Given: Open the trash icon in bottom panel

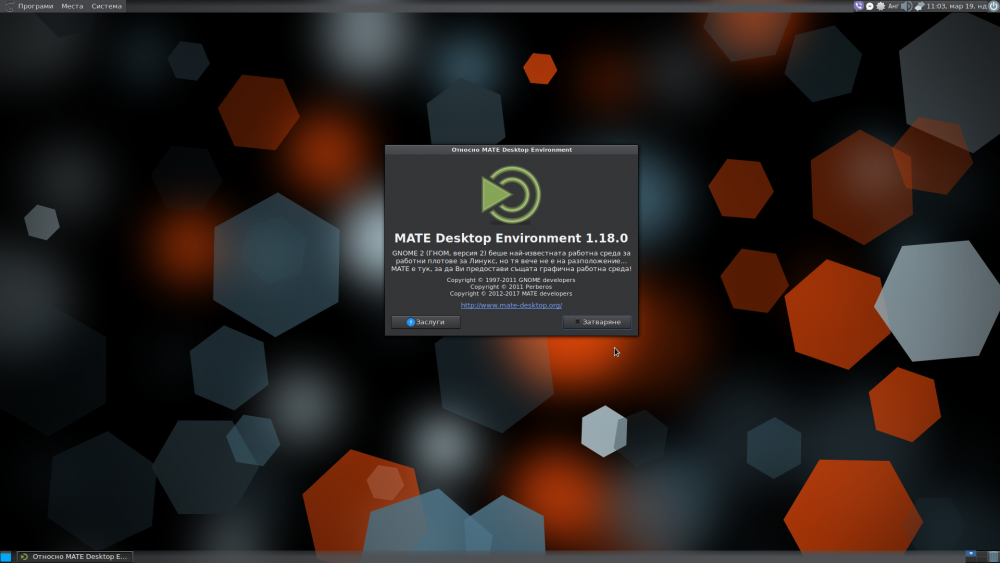Looking at the screenshot, I should point(994,557).
